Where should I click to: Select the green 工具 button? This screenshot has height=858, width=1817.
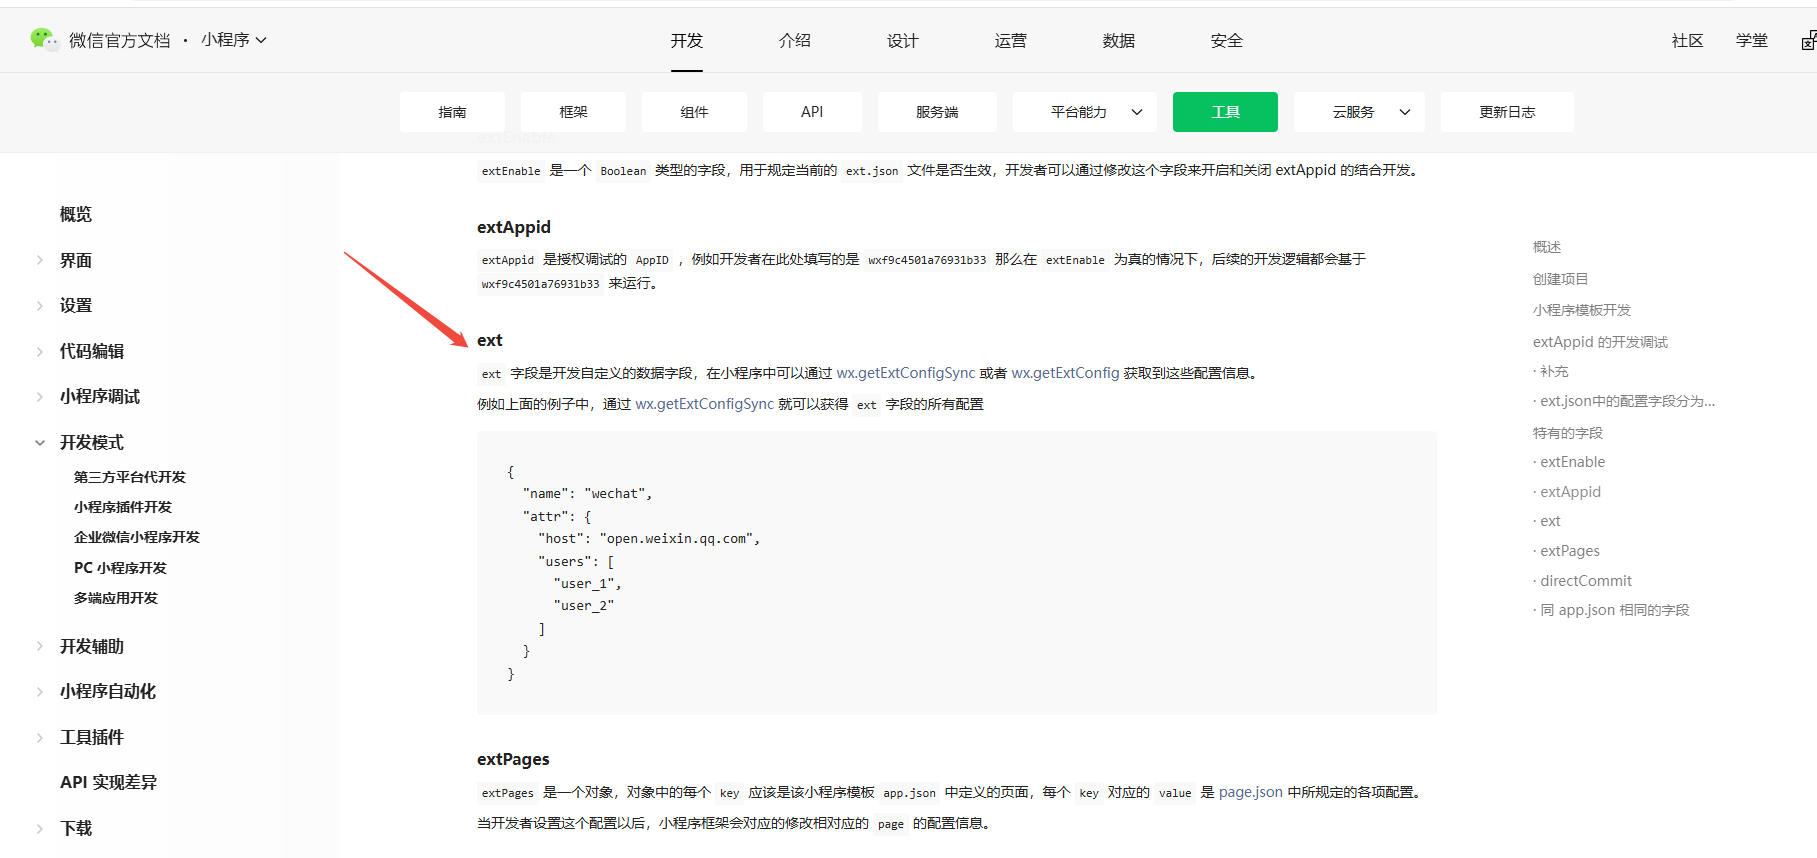(x=1225, y=112)
